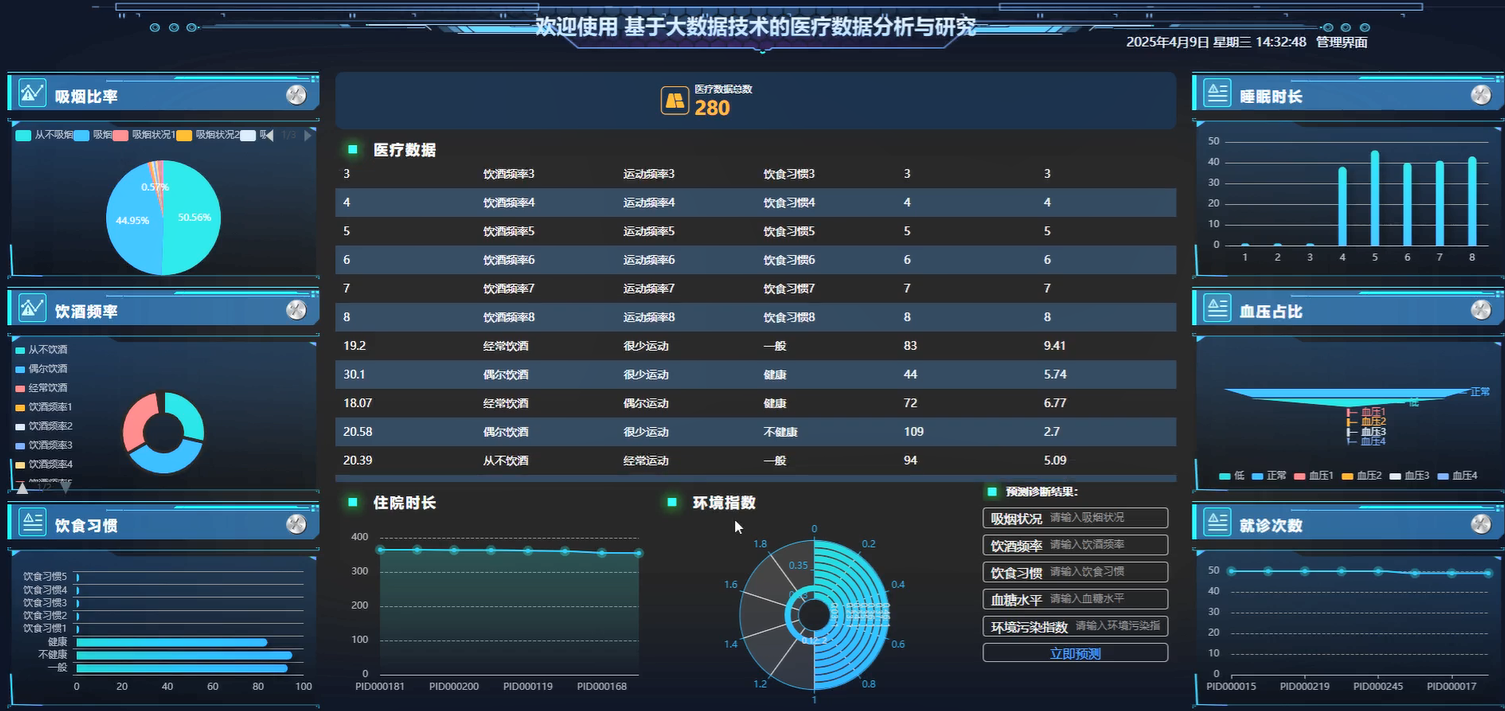This screenshot has height=711, width=1505.
Task: Toggle 偶尔饮酒 legend item
Action: pyautogui.click(x=42, y=369)
